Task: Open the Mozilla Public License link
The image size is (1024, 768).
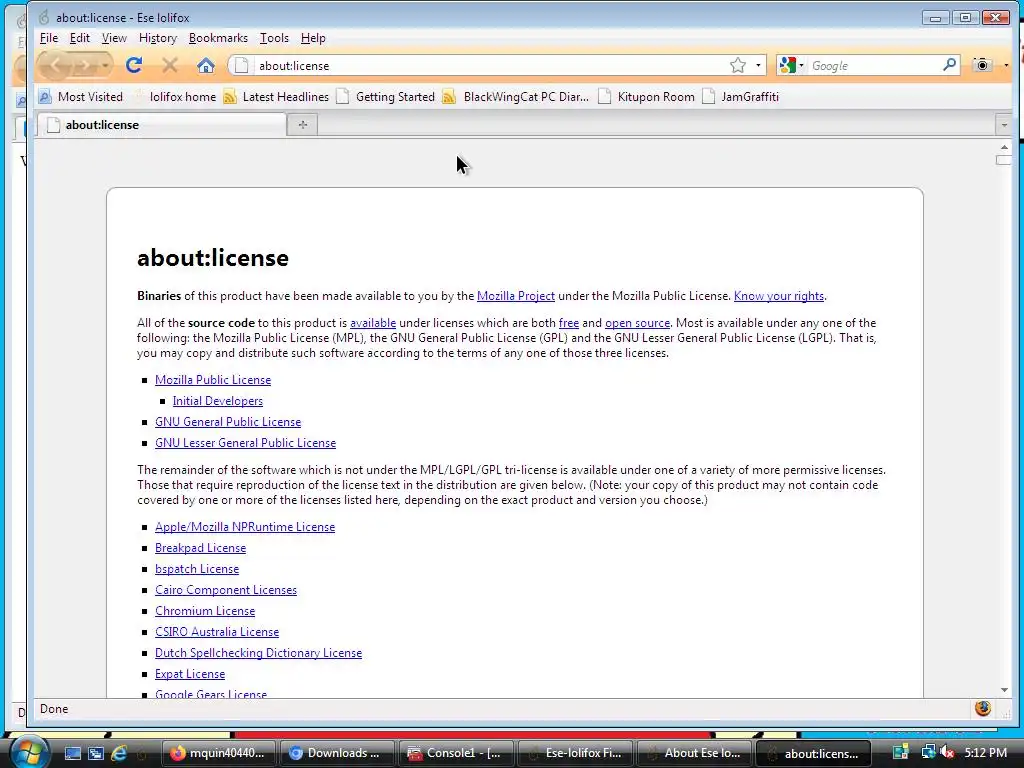Action: [x=213, y=379]
